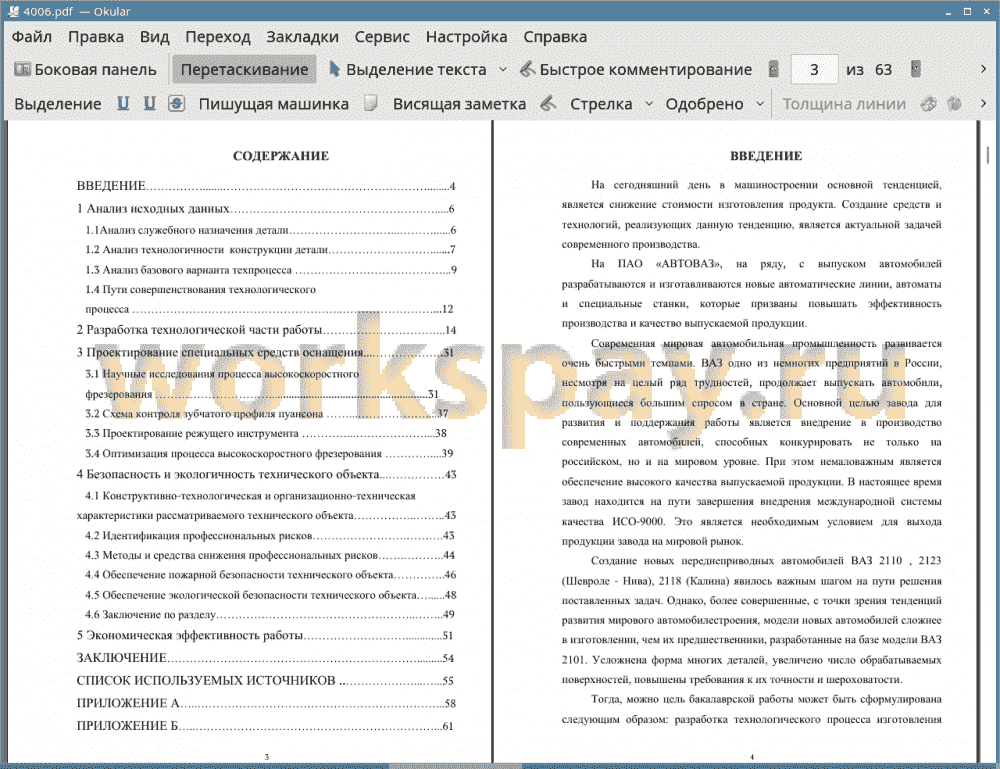This screenshot has width=1000, height=769.
Task: Click the paragraph starting 'Создание новых переднеприводных'
Action: [751, 620]
